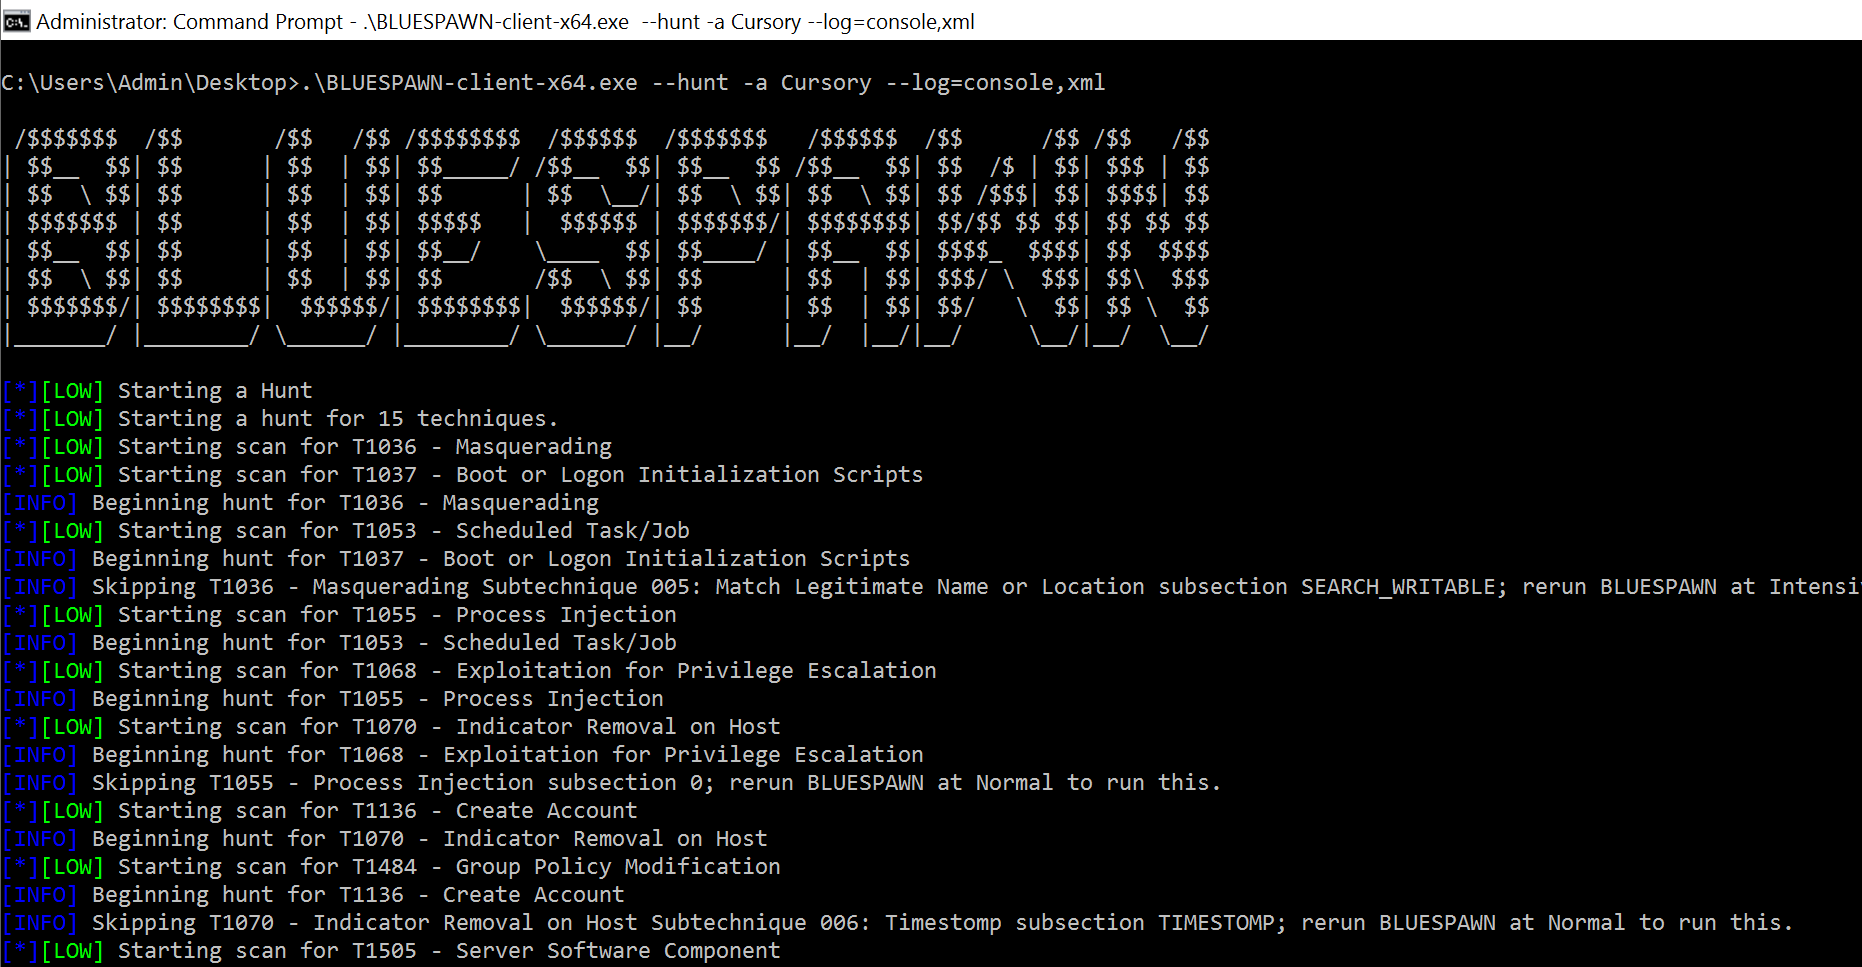Click 'Starting scan for T1036 - Masquerading'
This screenshot has height=967, width=1862.
coord(307,447)
